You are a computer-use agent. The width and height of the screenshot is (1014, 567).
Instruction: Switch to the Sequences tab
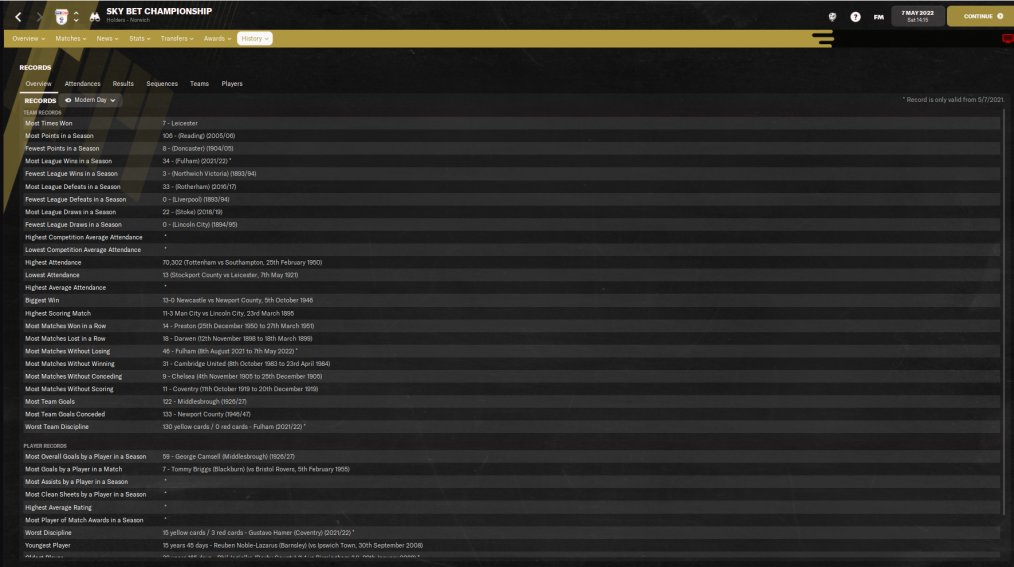pos(162,84)
